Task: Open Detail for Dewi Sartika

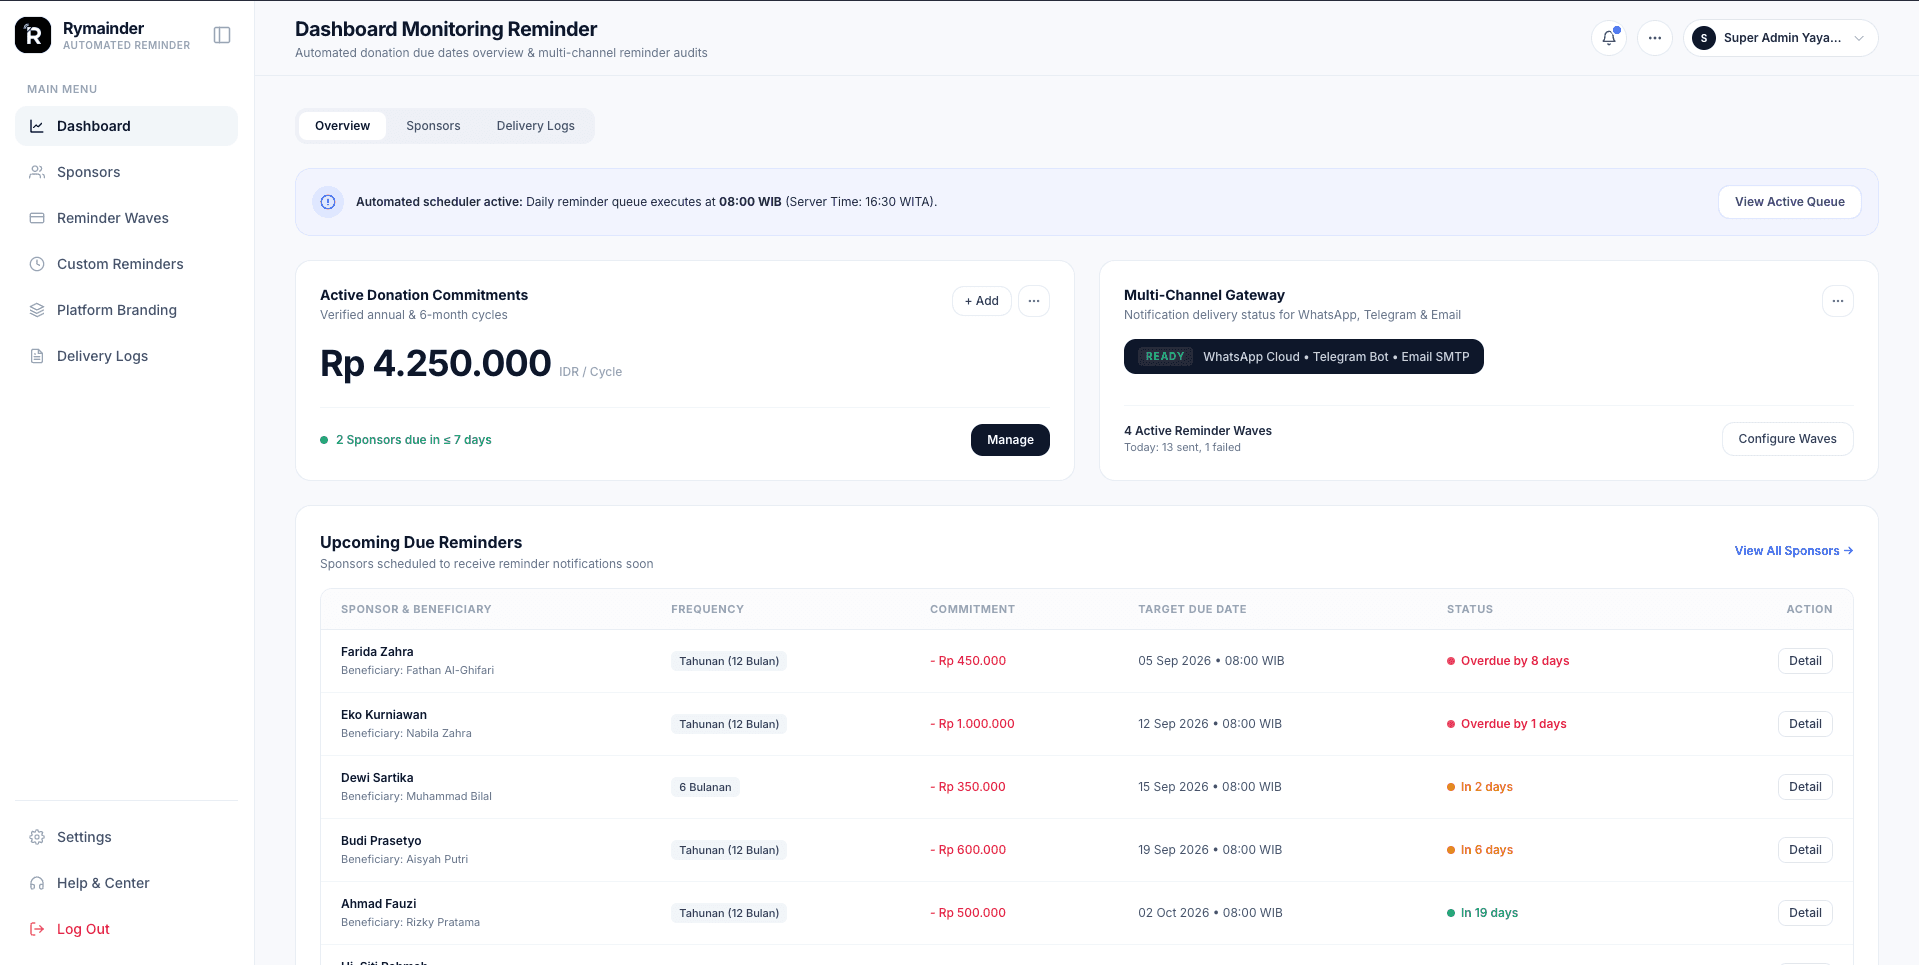Action: [1805, 787]
